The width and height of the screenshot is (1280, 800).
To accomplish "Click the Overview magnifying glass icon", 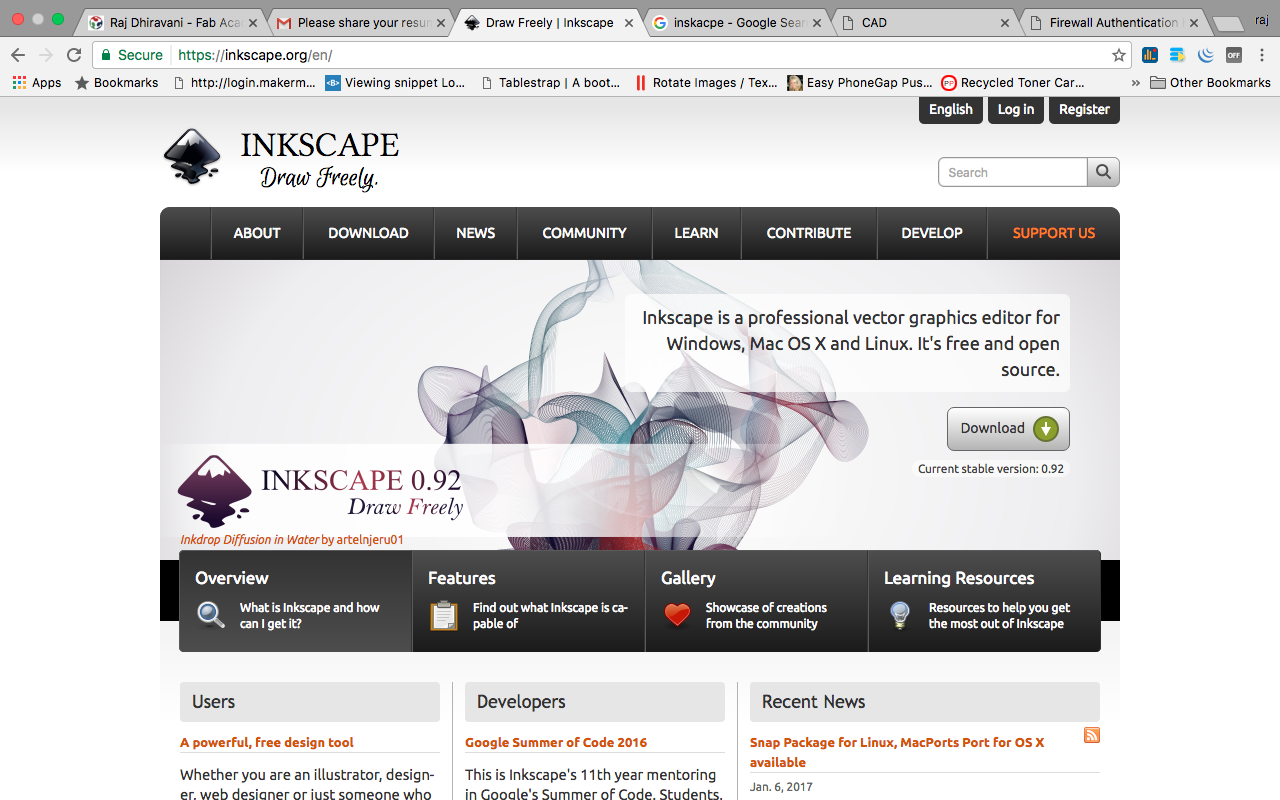I will click(211, 615).
